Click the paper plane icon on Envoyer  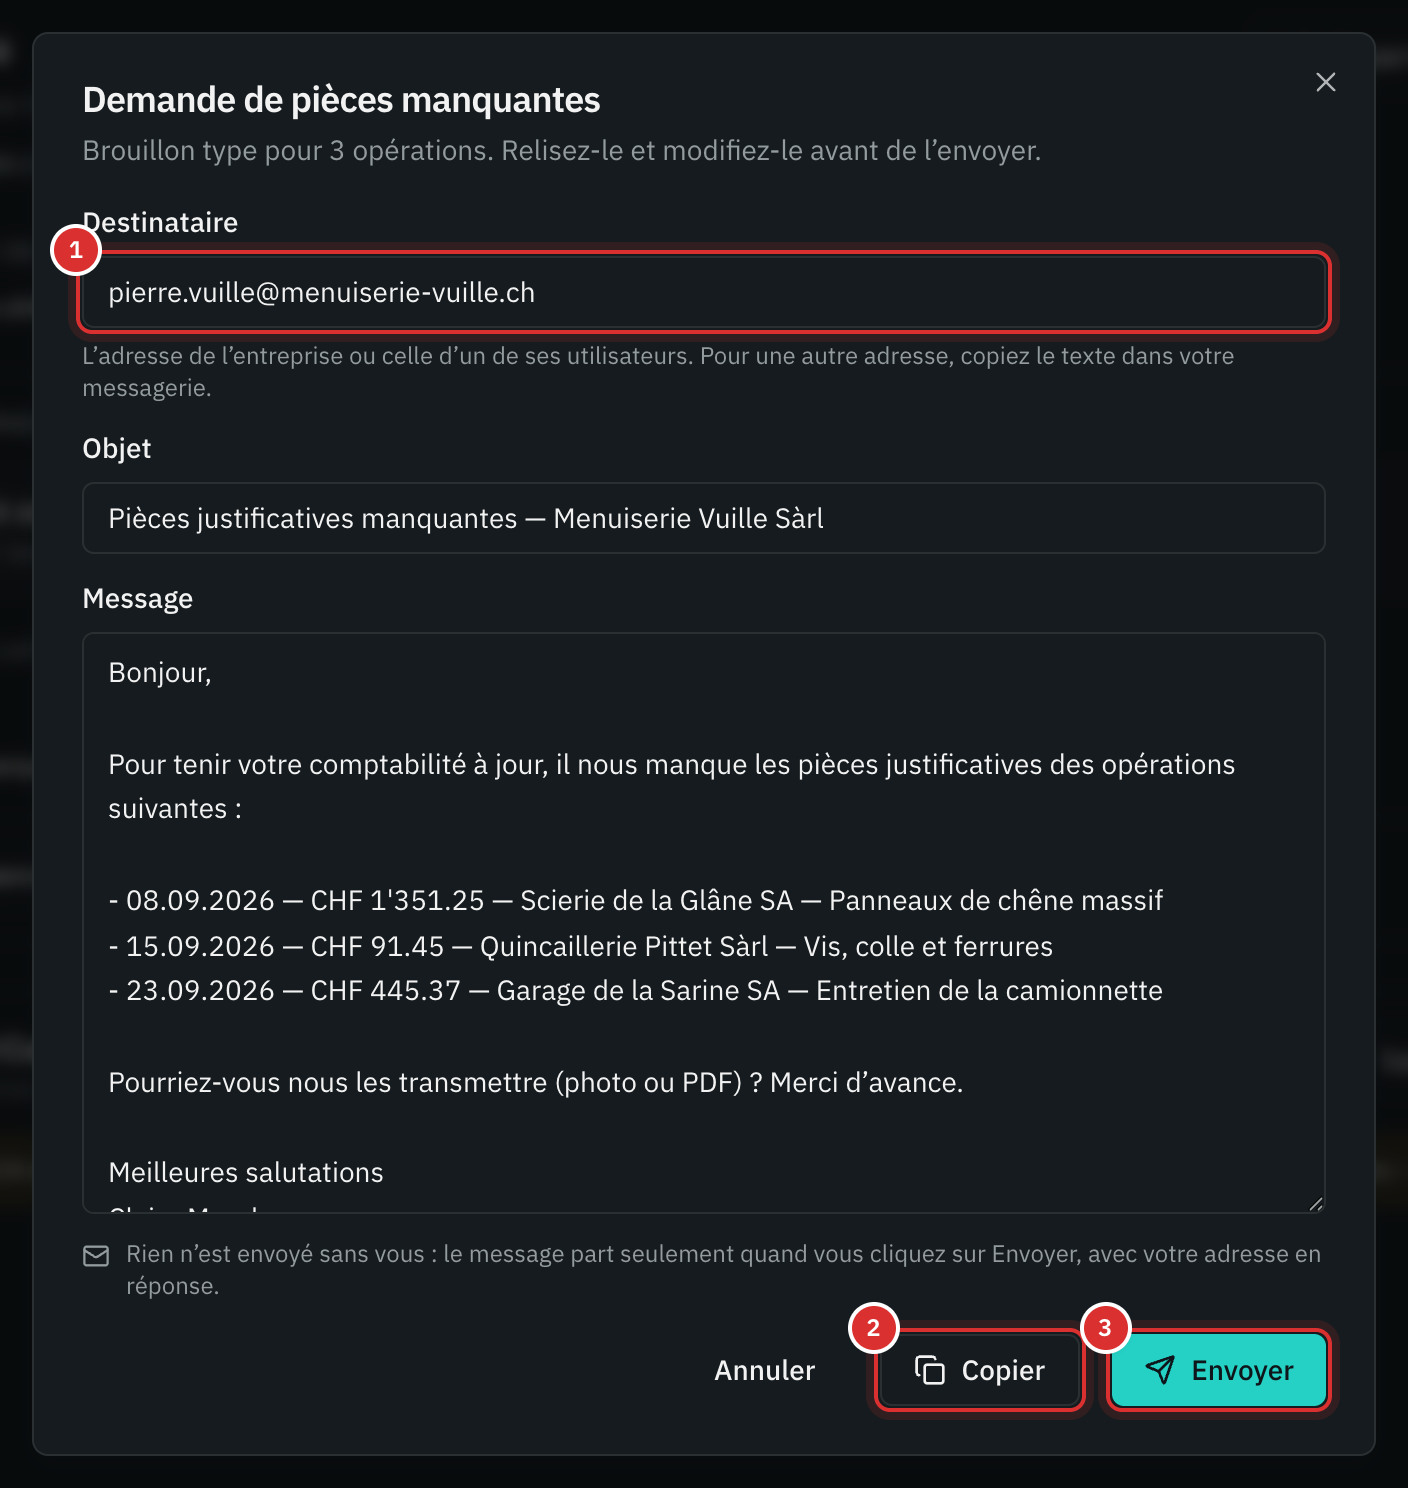pos(1160,1370)
